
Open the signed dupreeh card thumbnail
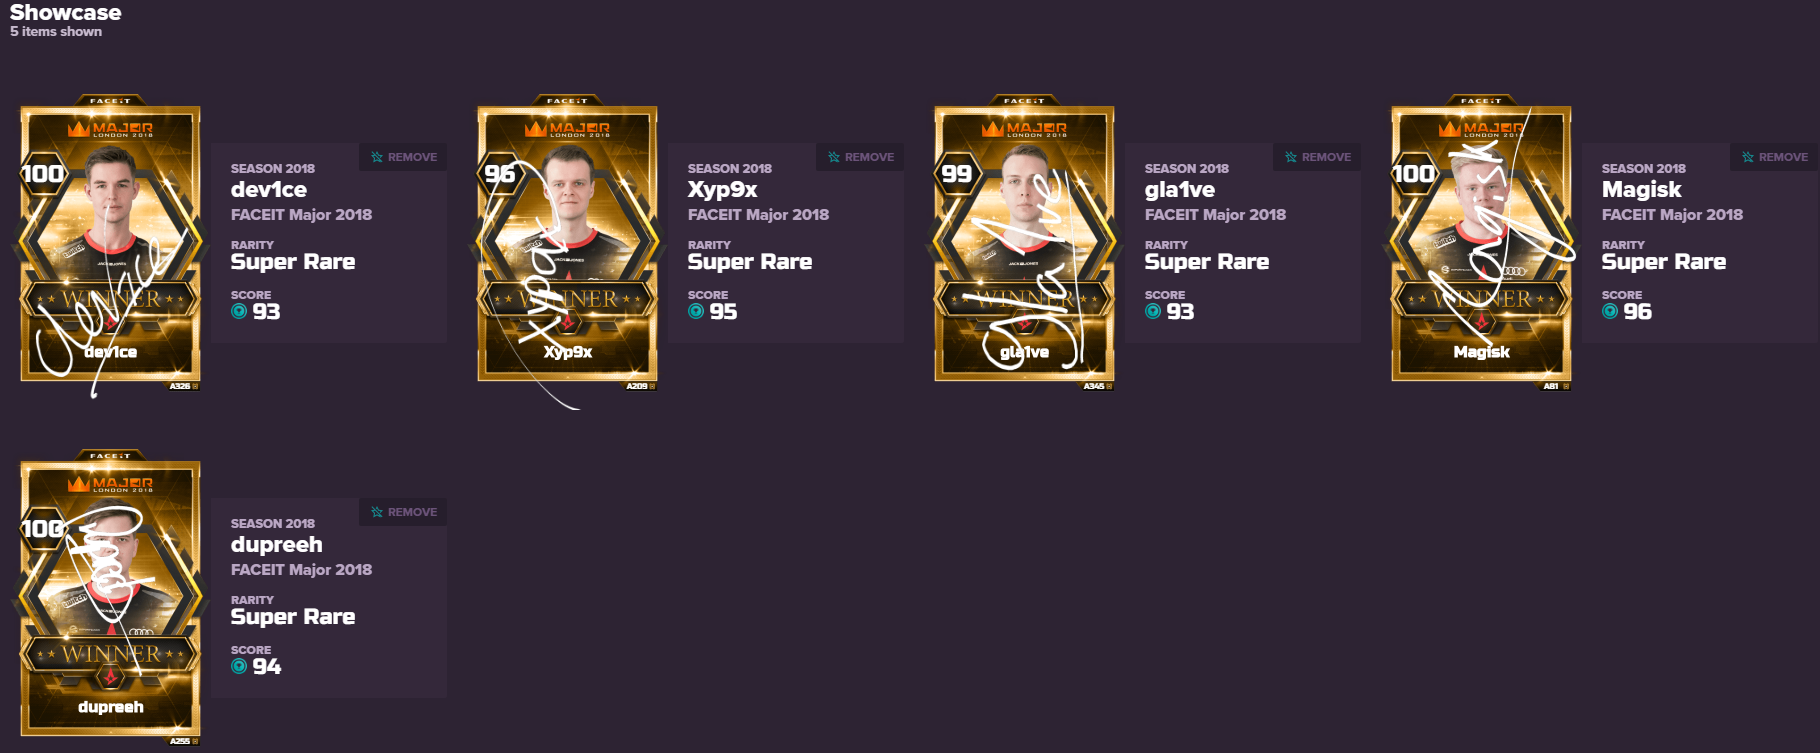tap(110, 598)
